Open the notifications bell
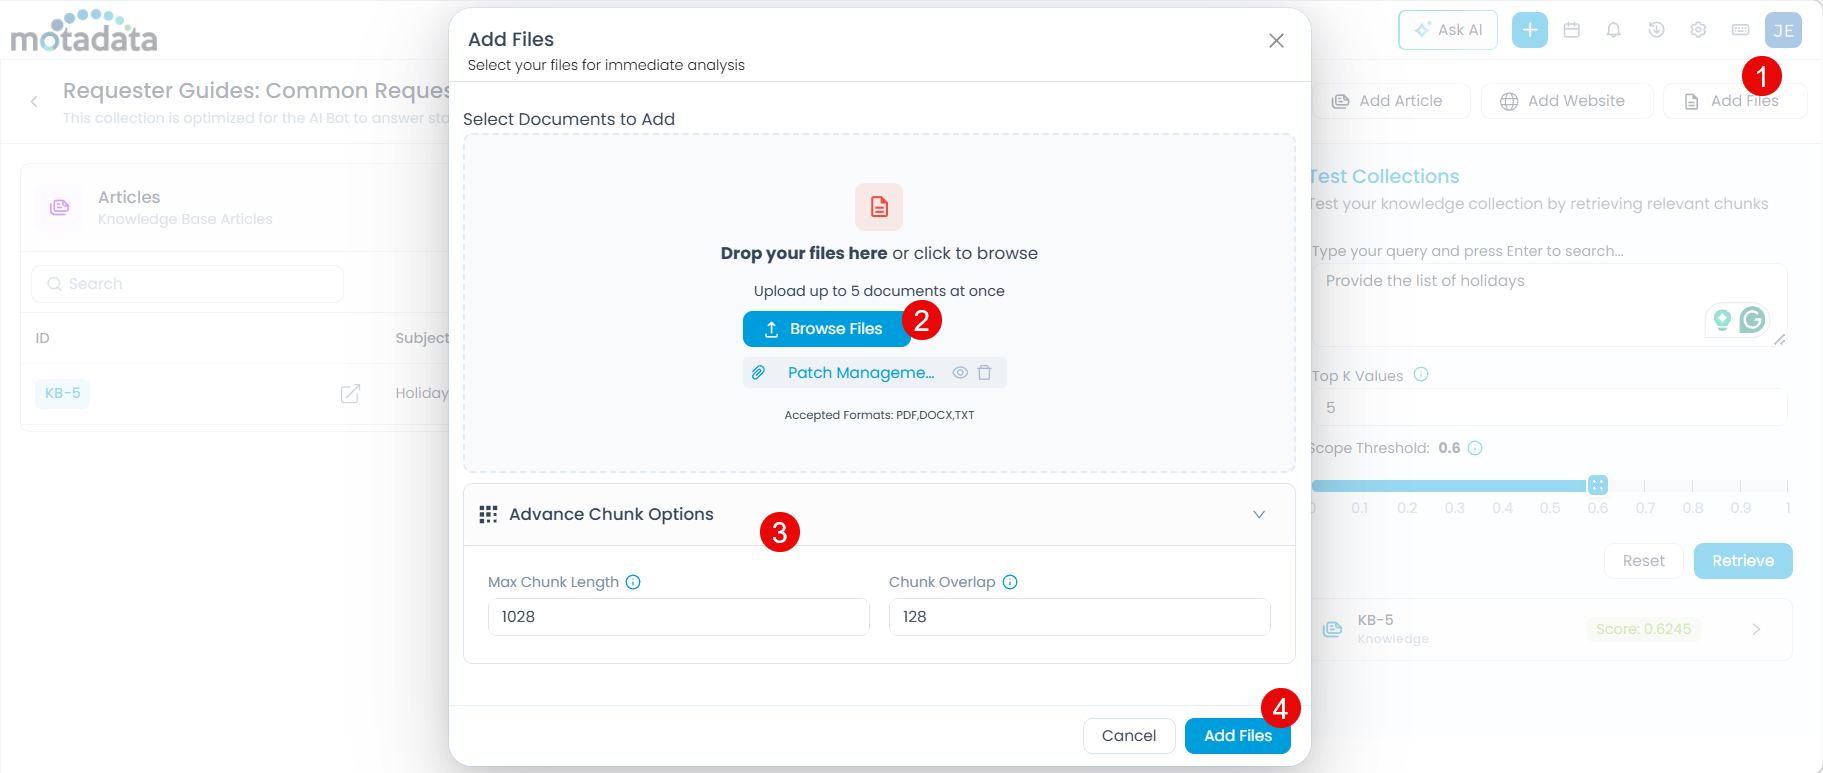Viewport: 1823px width, 773px height. [1613, 30]
